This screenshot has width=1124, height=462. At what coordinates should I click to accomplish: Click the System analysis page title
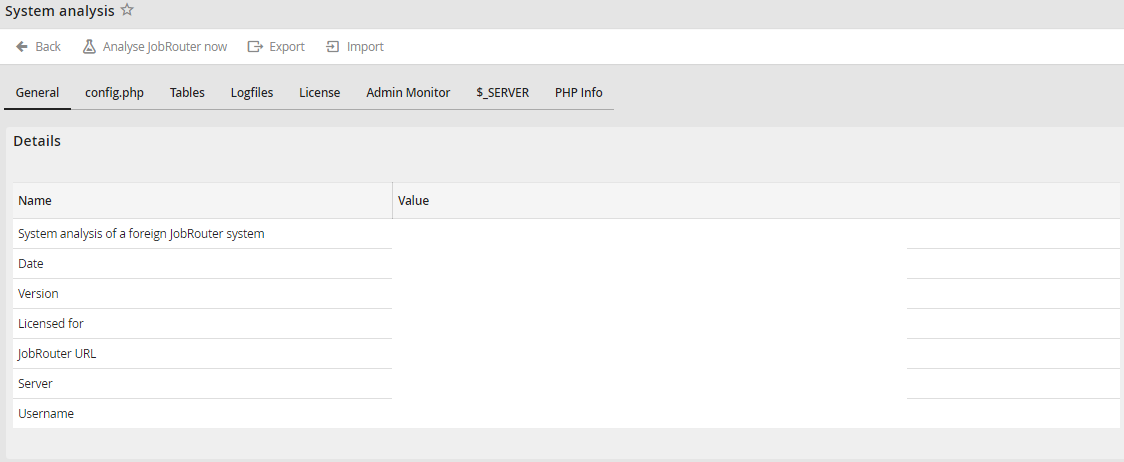coord(59,11)
